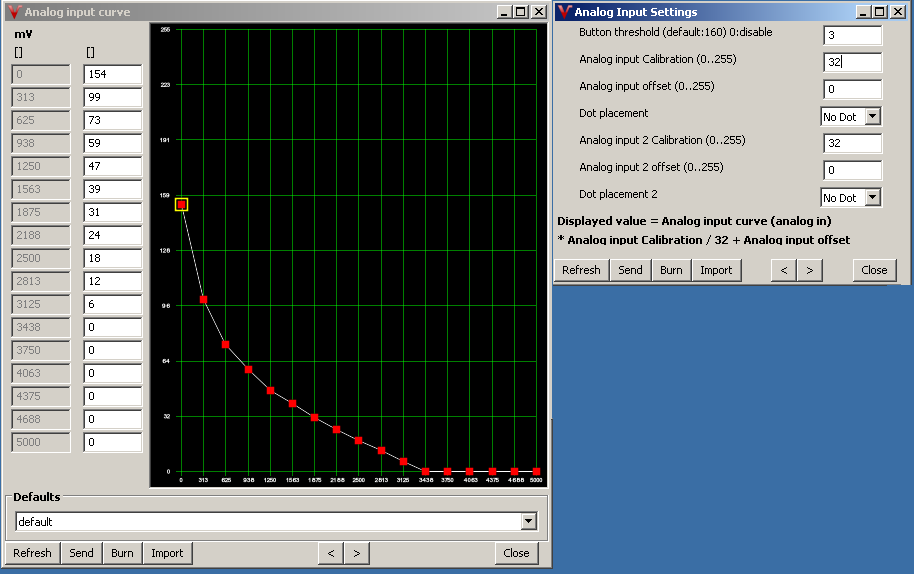The image size is (914, 574).
Task: Click the Analog input curve window logo icon
Action: tap(14, 12)
